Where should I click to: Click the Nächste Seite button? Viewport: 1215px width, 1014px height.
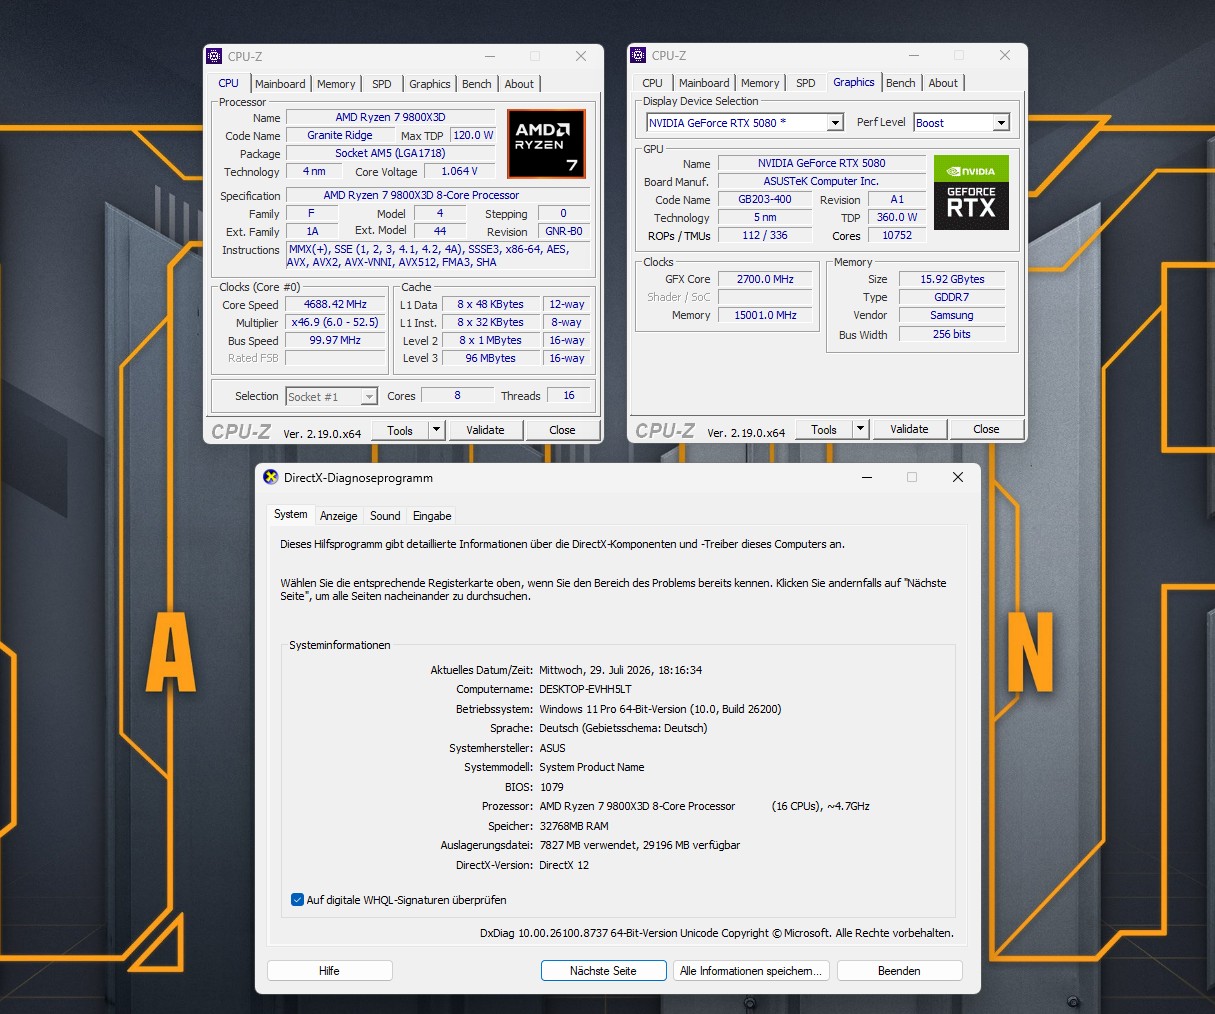point(603,971)
